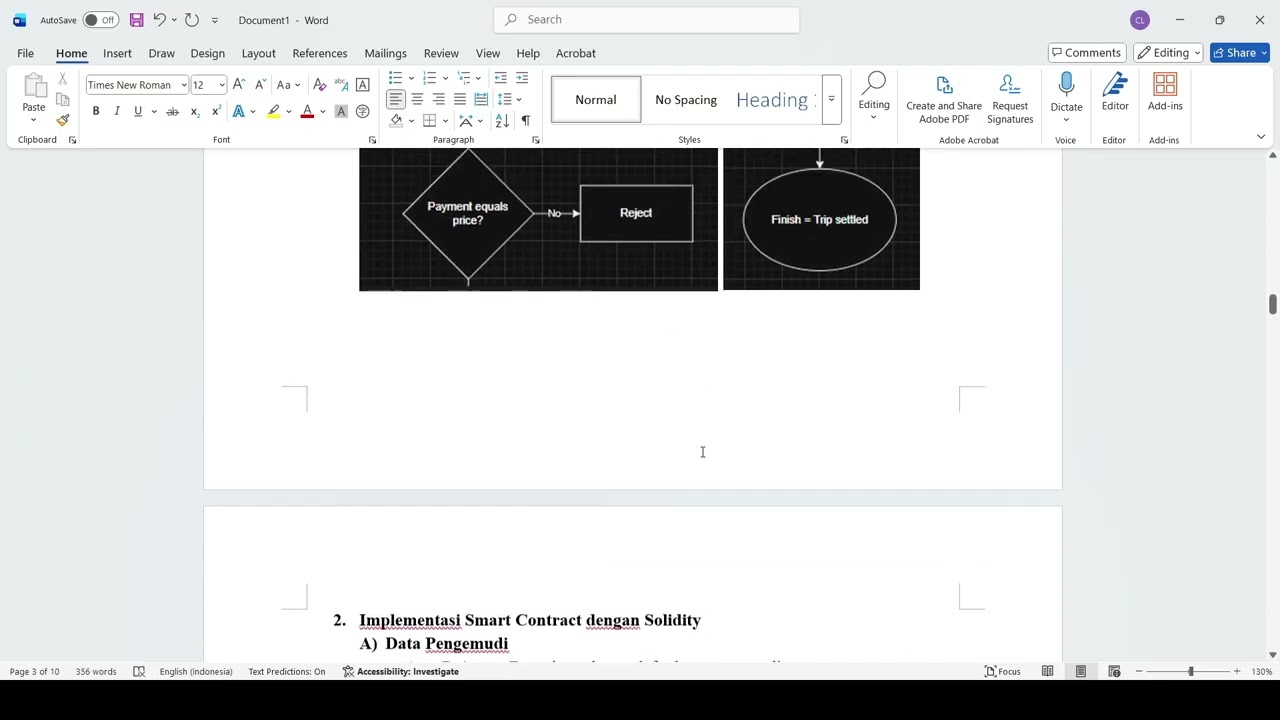Open the File tab
Image resolution: width=1280 pixels, height=720 pixels.
click(26, 53)
